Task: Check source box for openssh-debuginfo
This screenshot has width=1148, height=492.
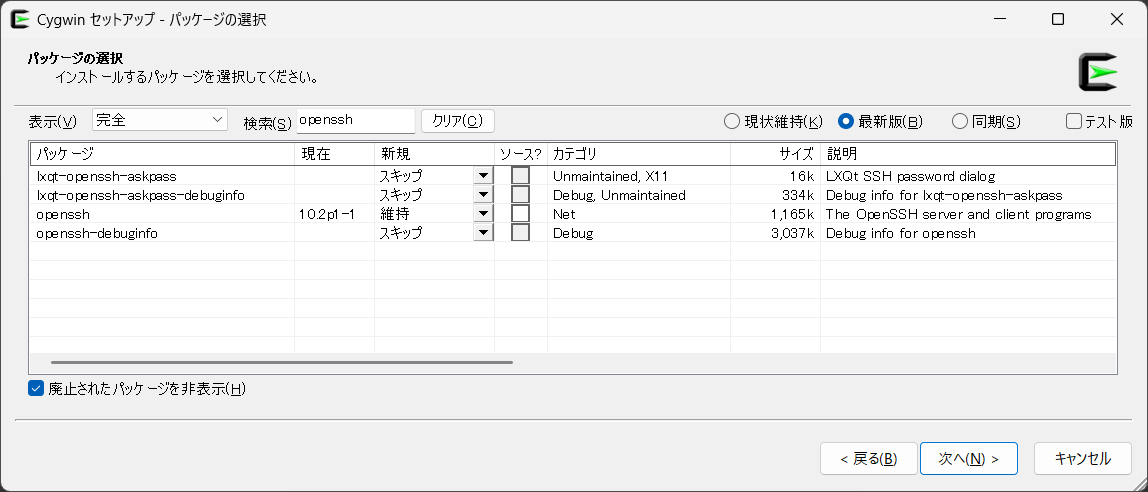Action: pyautogui.click(x=521, y=233)
